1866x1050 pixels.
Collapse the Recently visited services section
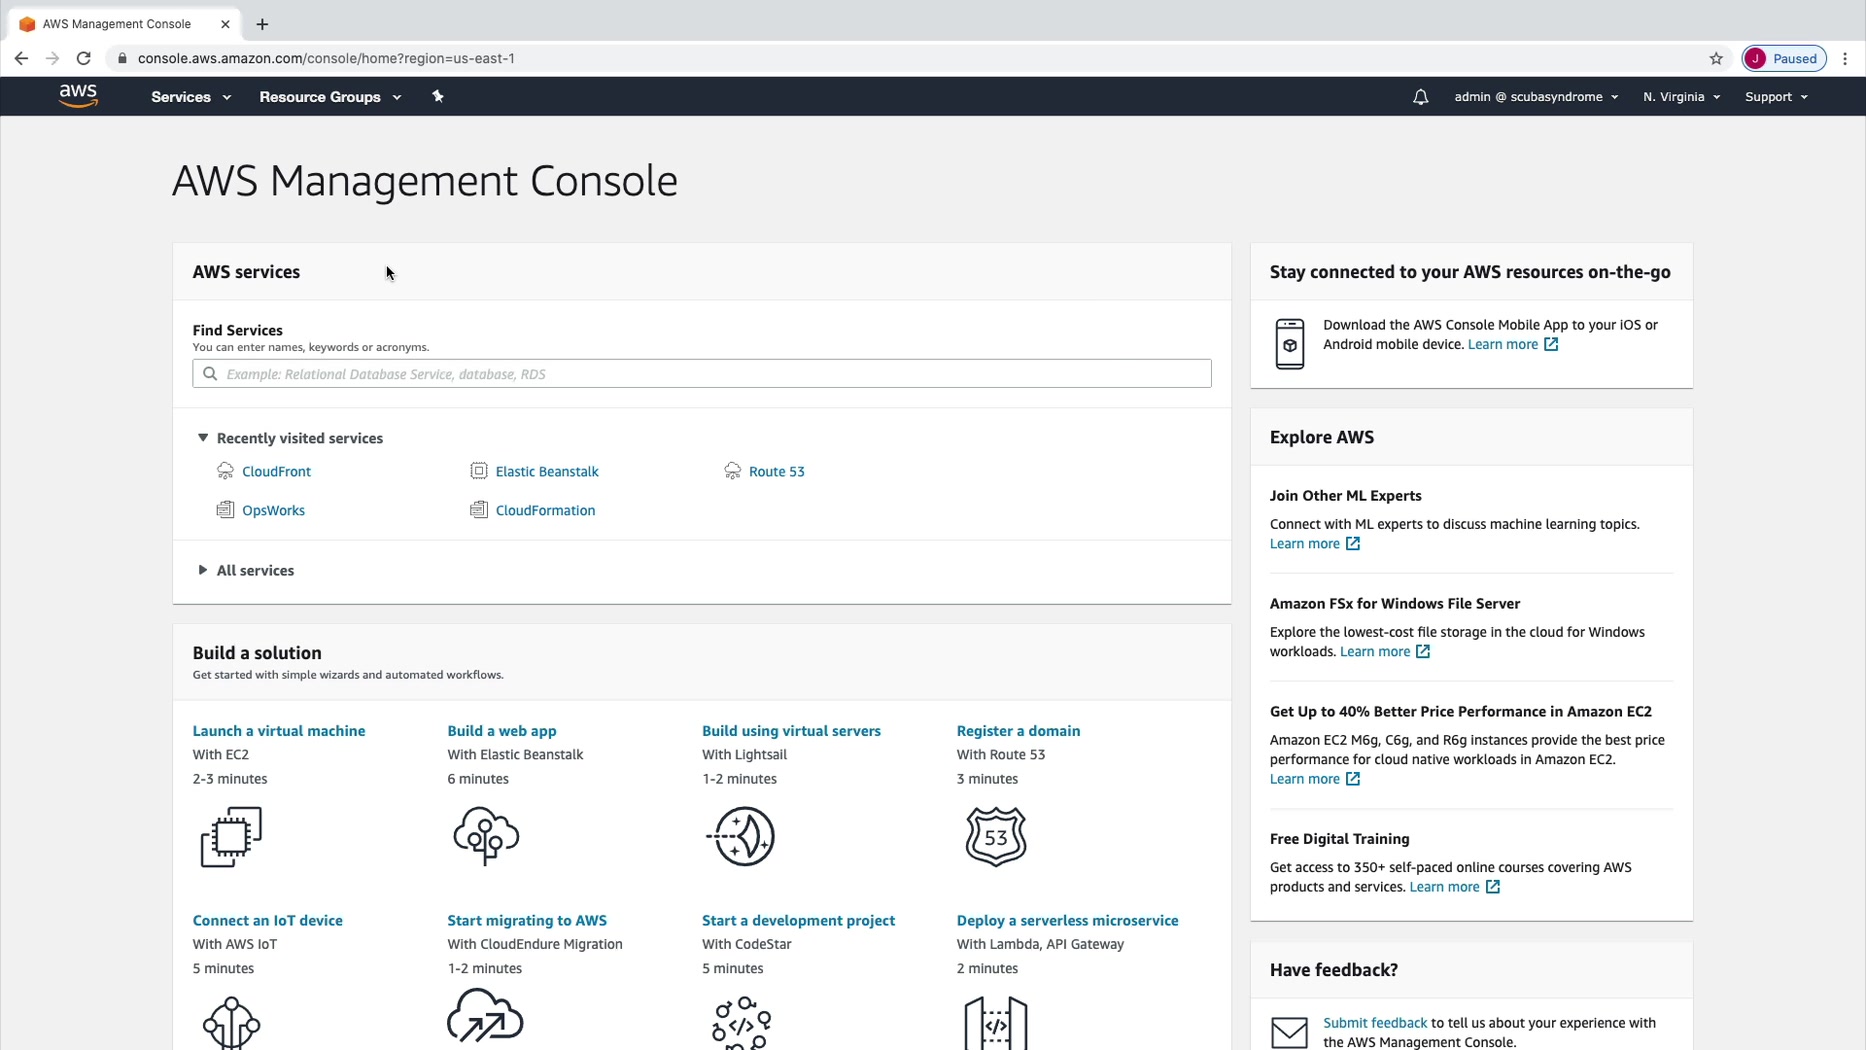(x=203, y=438)
